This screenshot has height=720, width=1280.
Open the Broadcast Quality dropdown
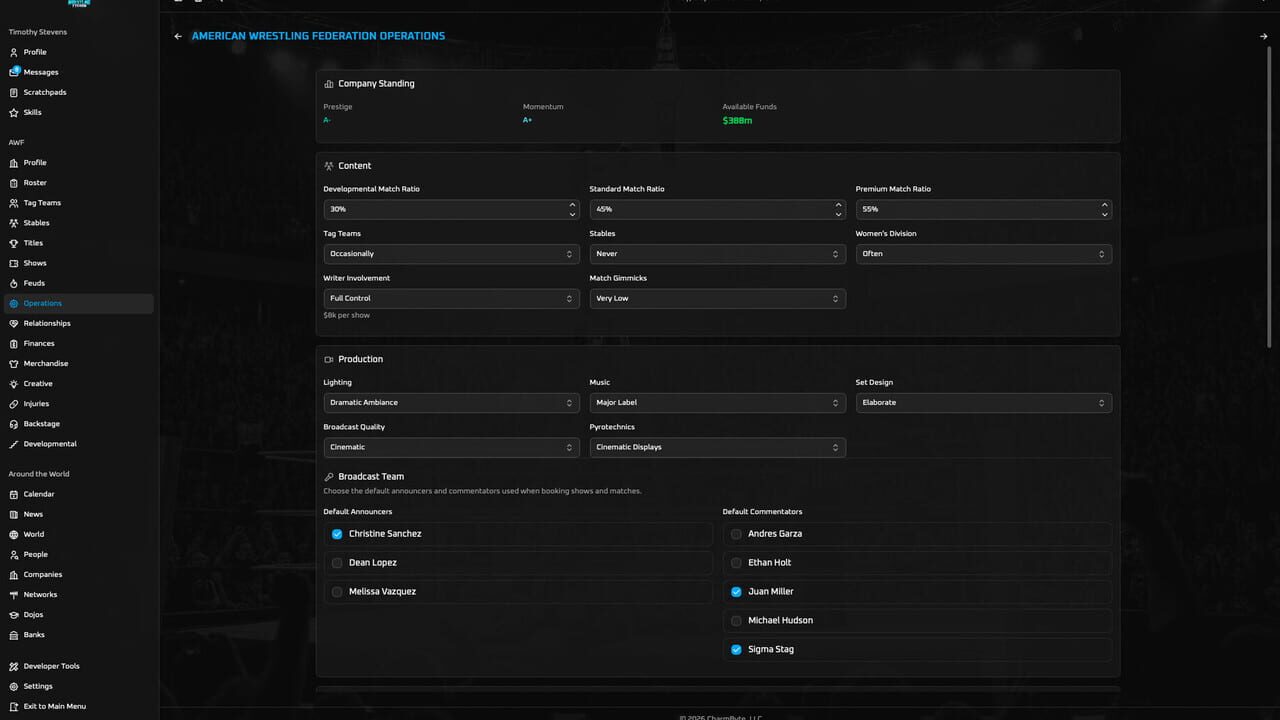click(x=451, y=447)
